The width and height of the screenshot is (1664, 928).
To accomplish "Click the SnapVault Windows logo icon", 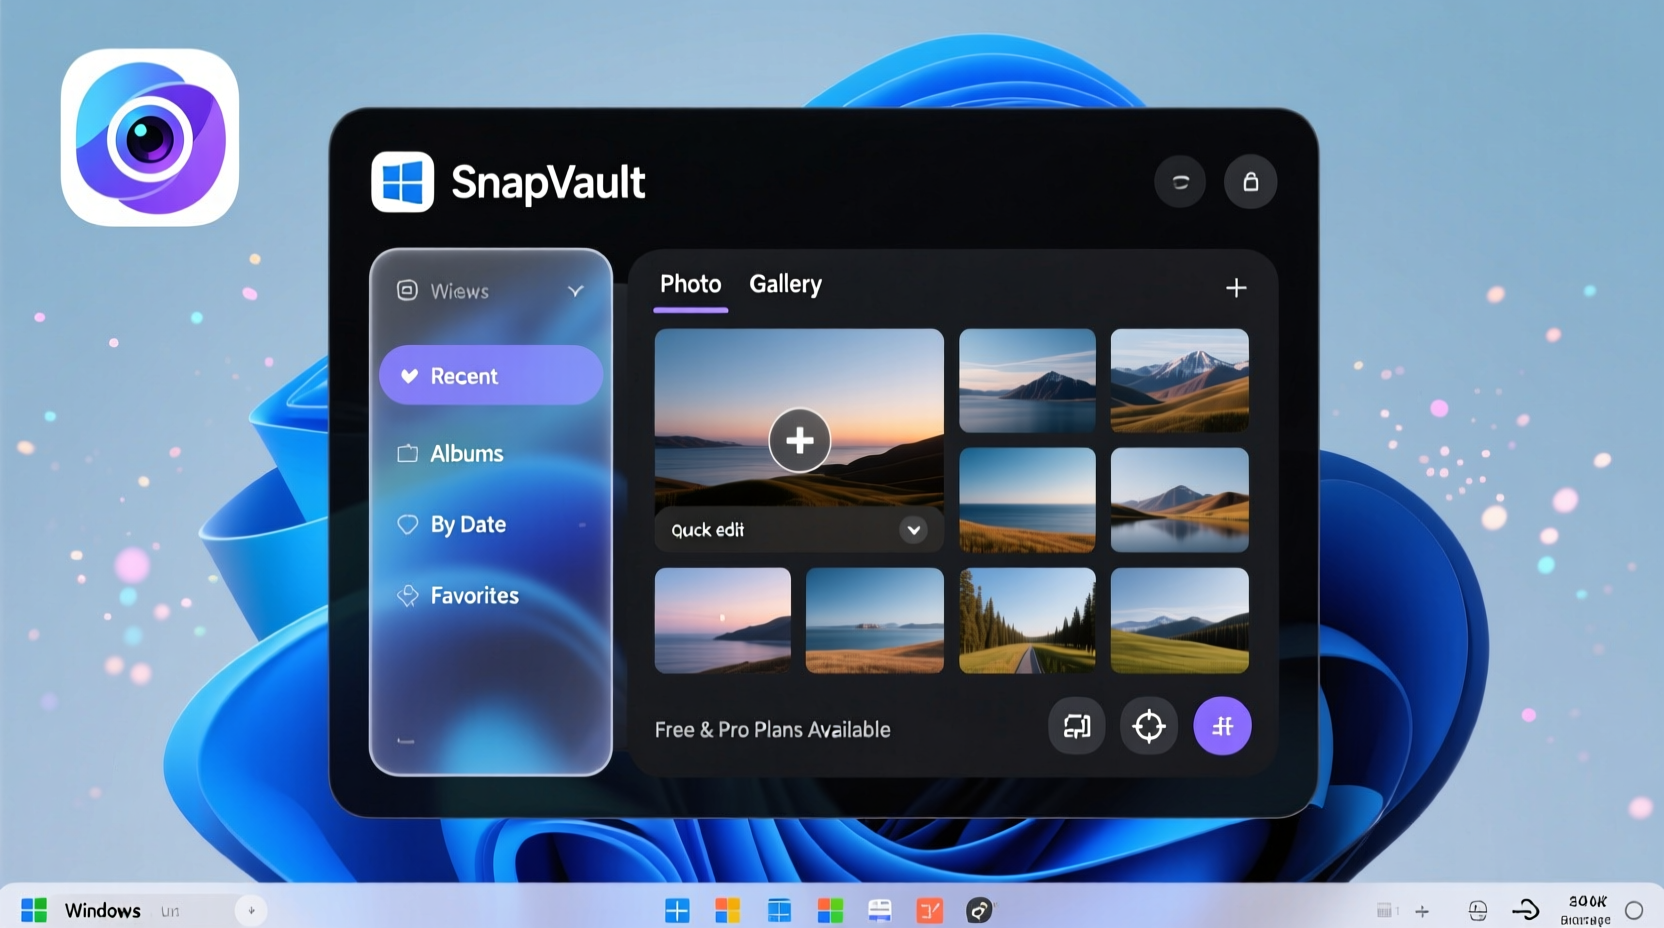I will [x=402, y=182].
